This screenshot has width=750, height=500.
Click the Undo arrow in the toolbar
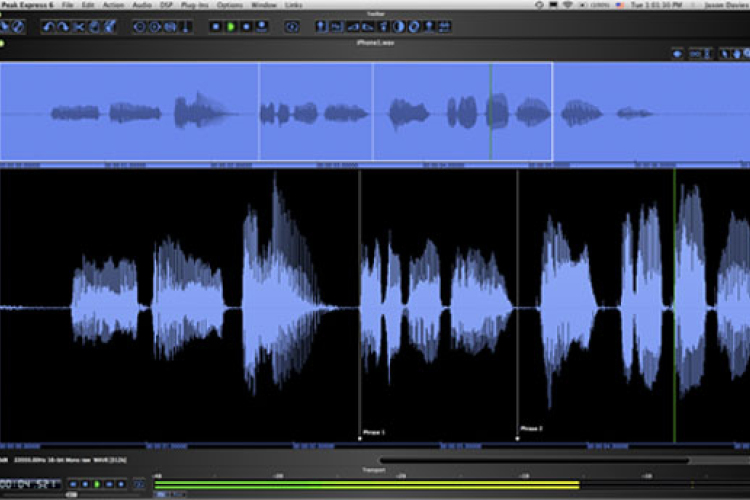coord(48,26)
